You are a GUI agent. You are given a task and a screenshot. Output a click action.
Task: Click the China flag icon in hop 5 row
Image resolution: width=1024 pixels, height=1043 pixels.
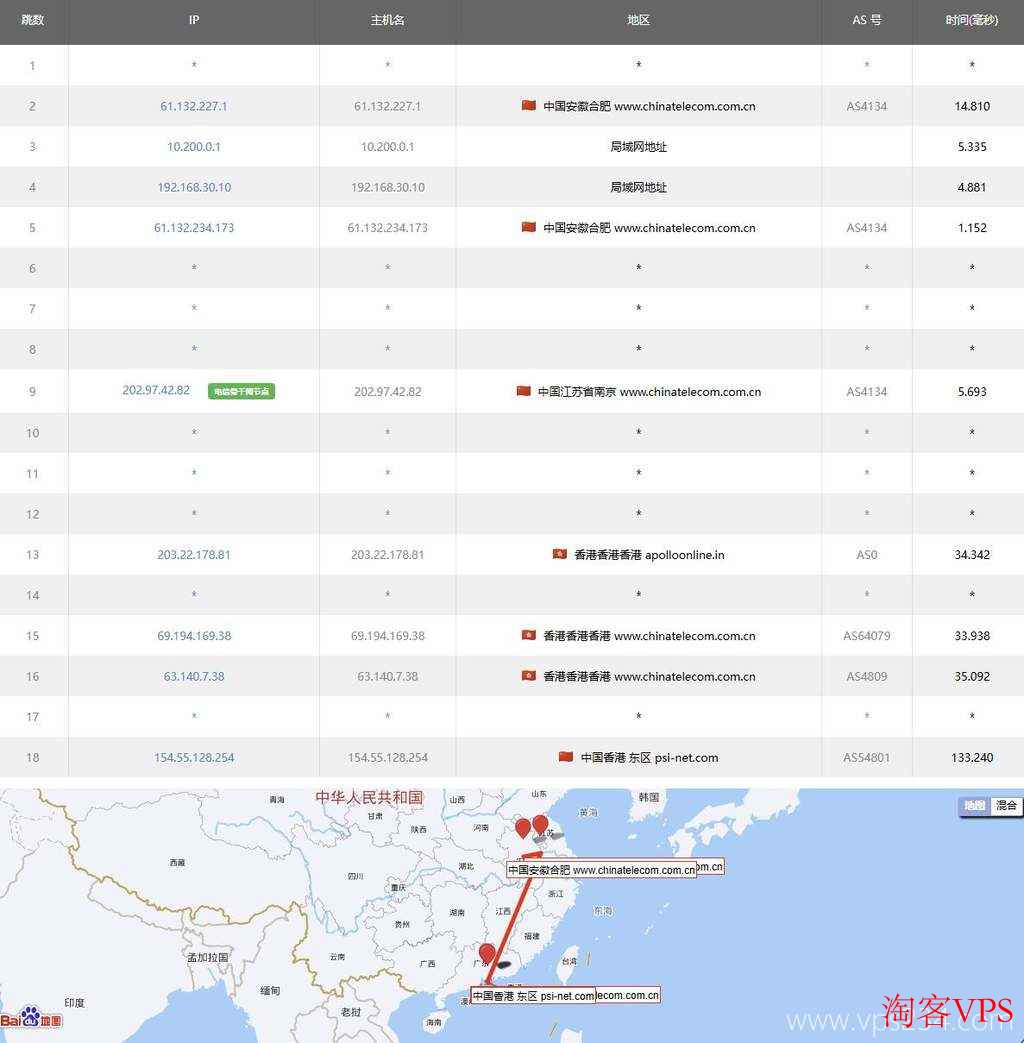coord(528,227)
